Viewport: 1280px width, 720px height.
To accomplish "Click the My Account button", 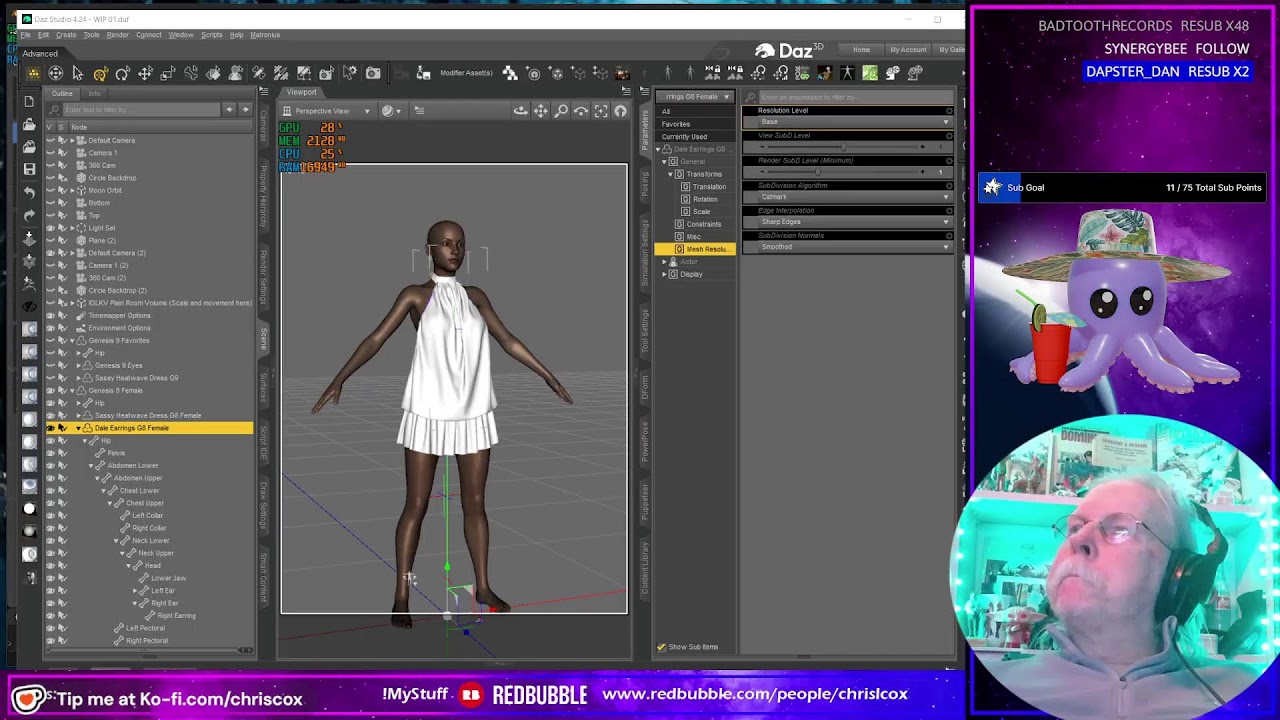I will pos(908,50).
